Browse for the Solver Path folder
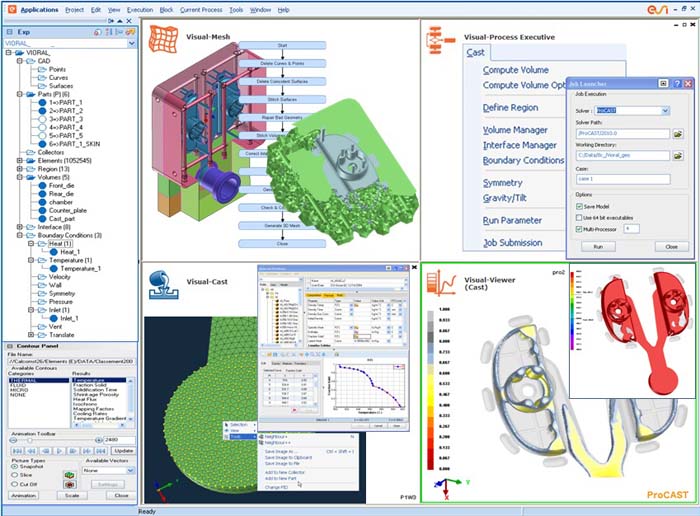This screenshot has height=516, width=700. 678,133
